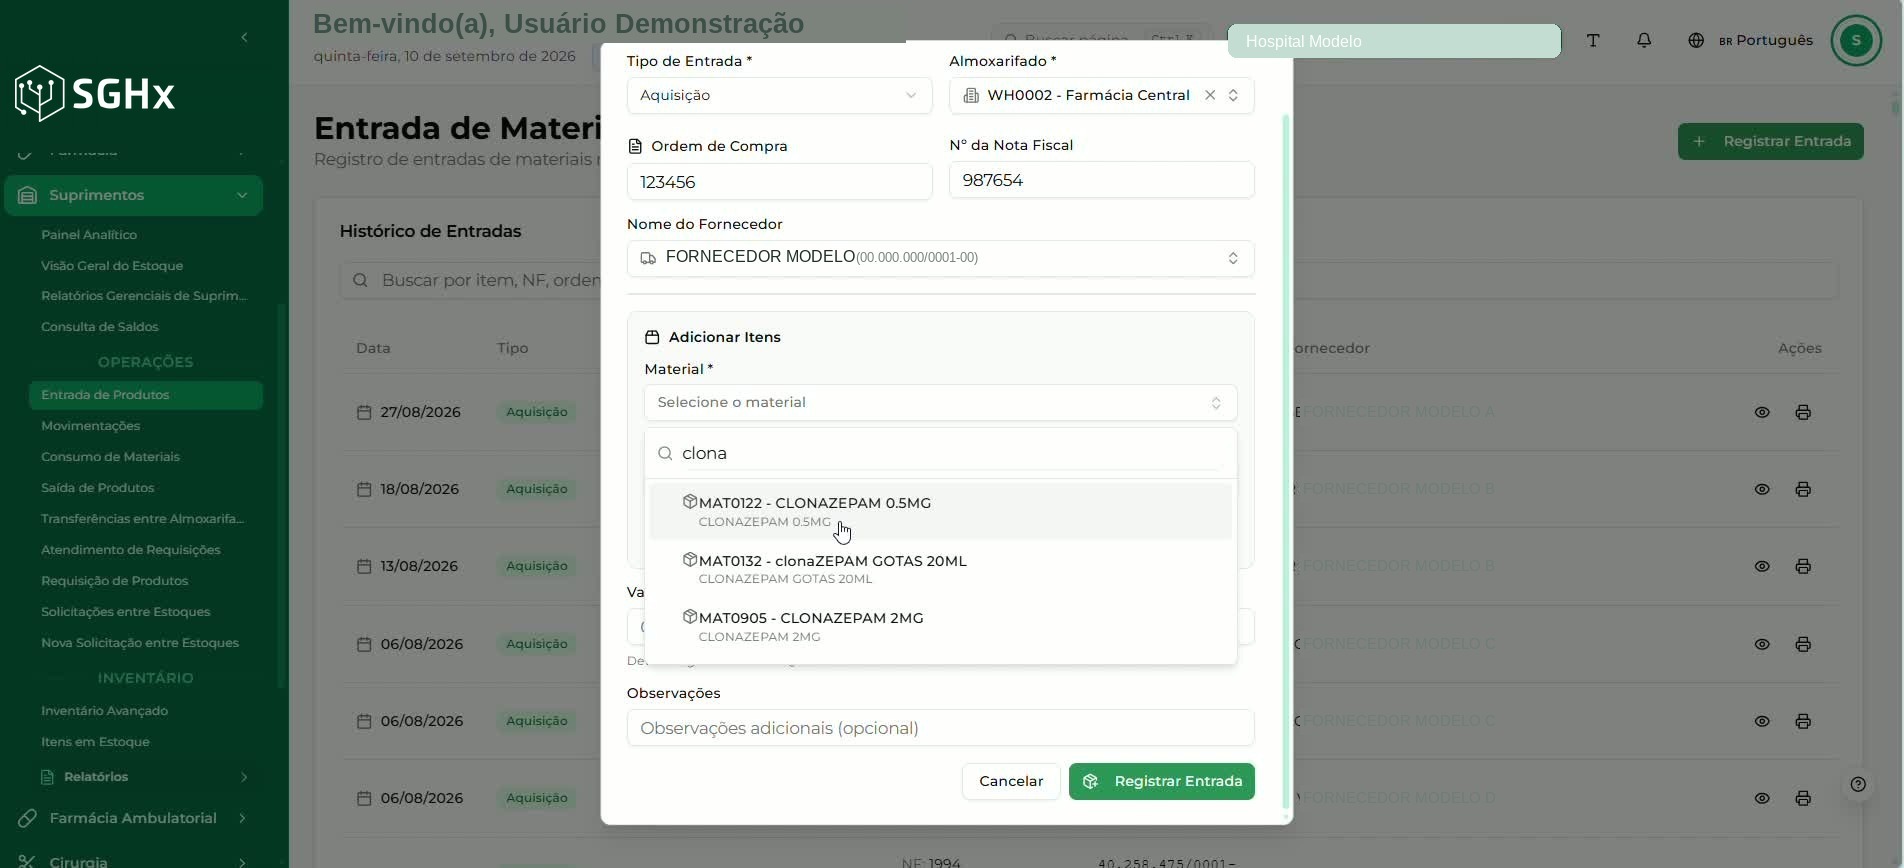Viewport: 1904px width, 868px height.
Task: Confirm with Registrar Entrada in the dialog
Action: click(x=1162, y=781)
